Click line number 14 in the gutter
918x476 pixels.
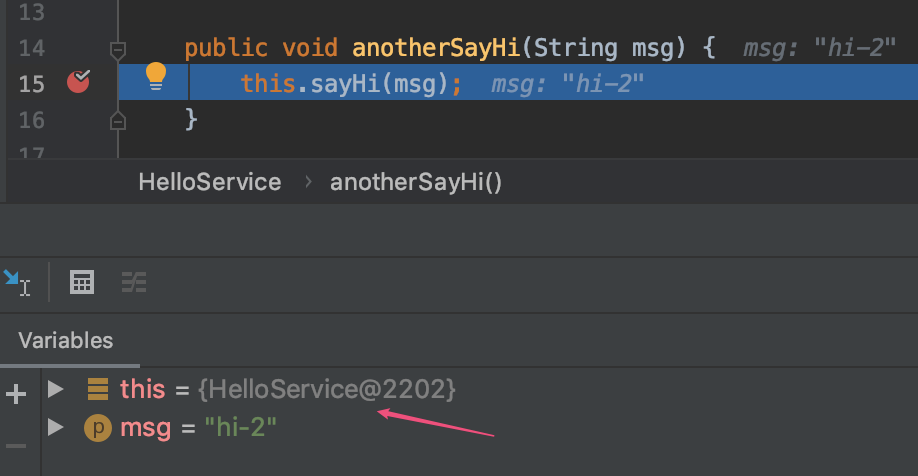(32, 48)
